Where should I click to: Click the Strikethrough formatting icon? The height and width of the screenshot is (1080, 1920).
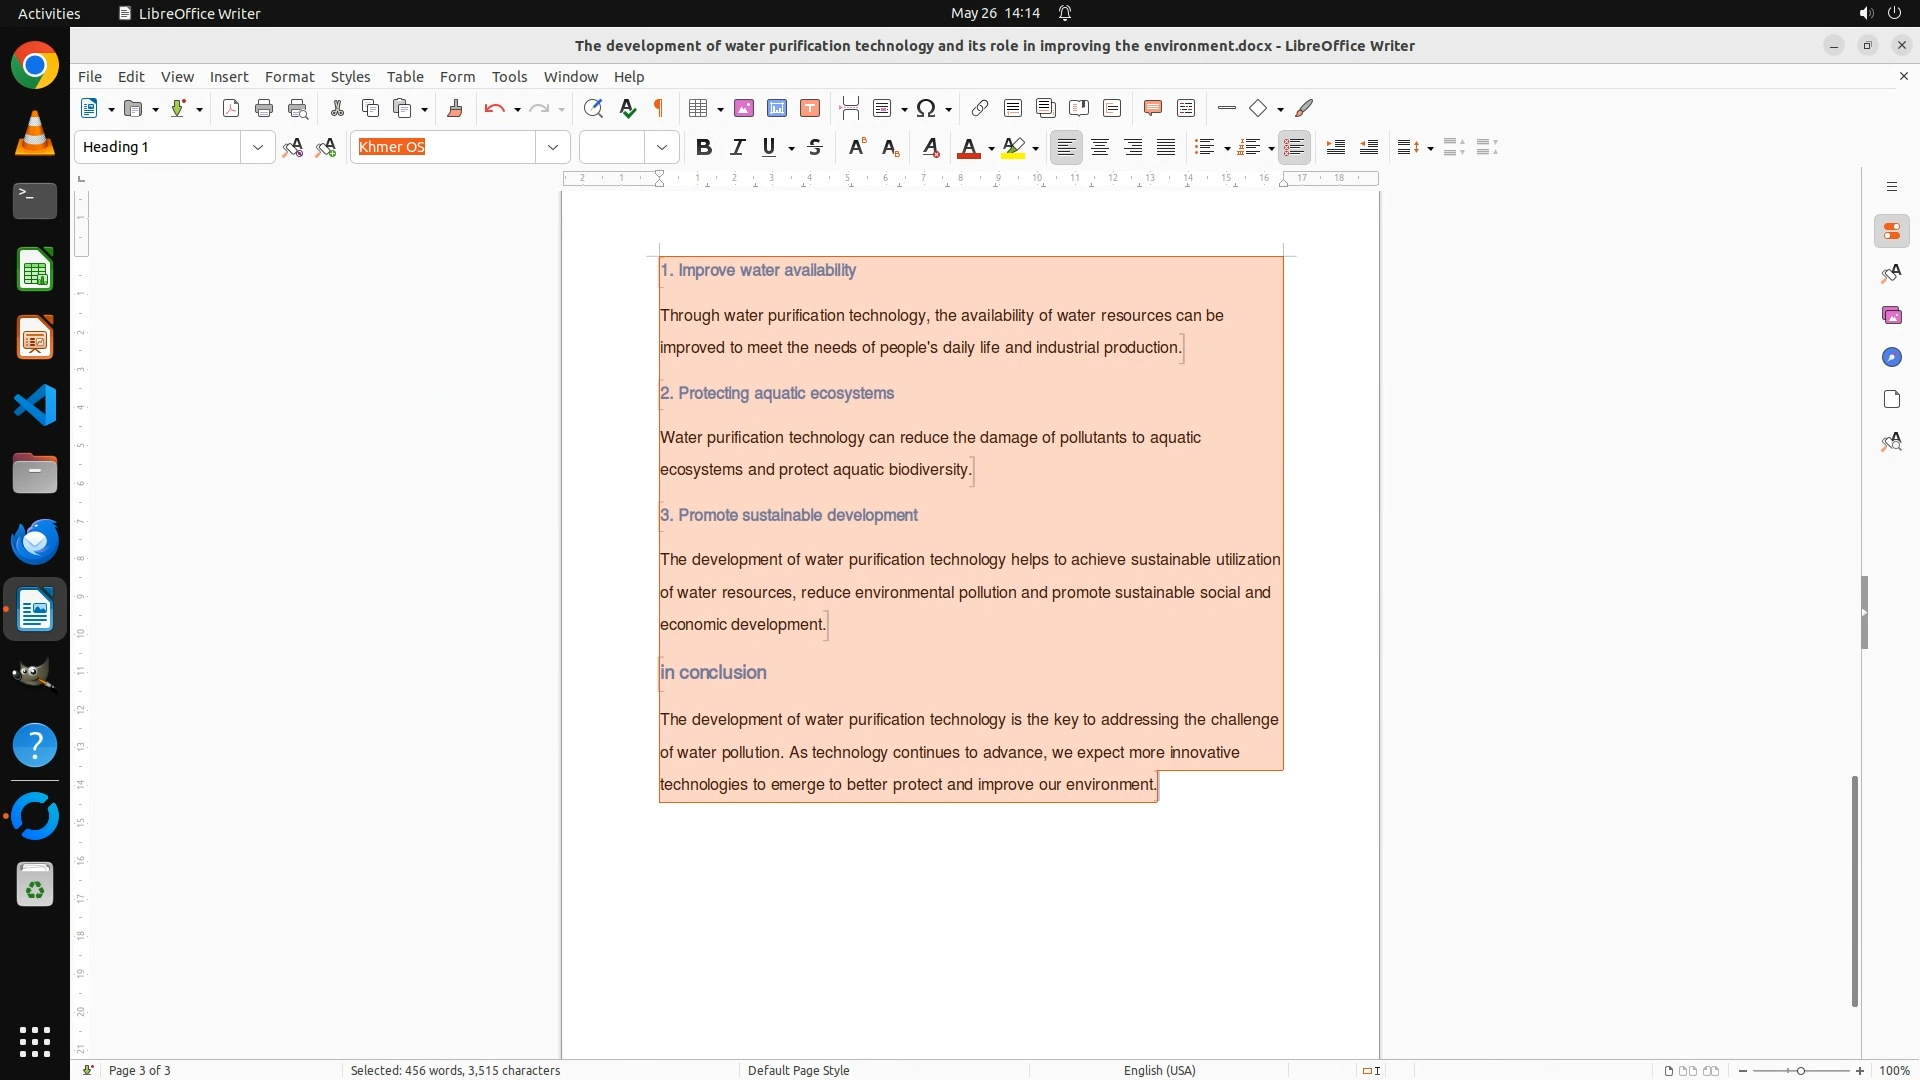pyautogui.click(x=815, y=147)
